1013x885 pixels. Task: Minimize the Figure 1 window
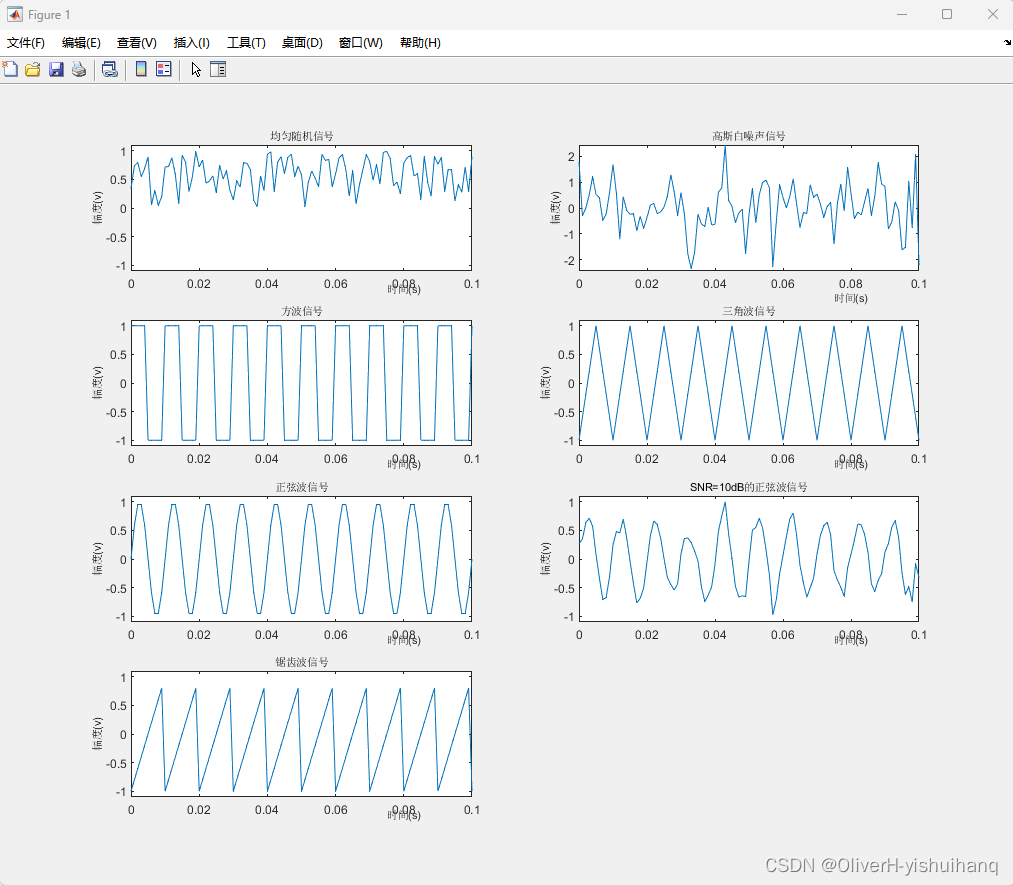click(902, 14)
